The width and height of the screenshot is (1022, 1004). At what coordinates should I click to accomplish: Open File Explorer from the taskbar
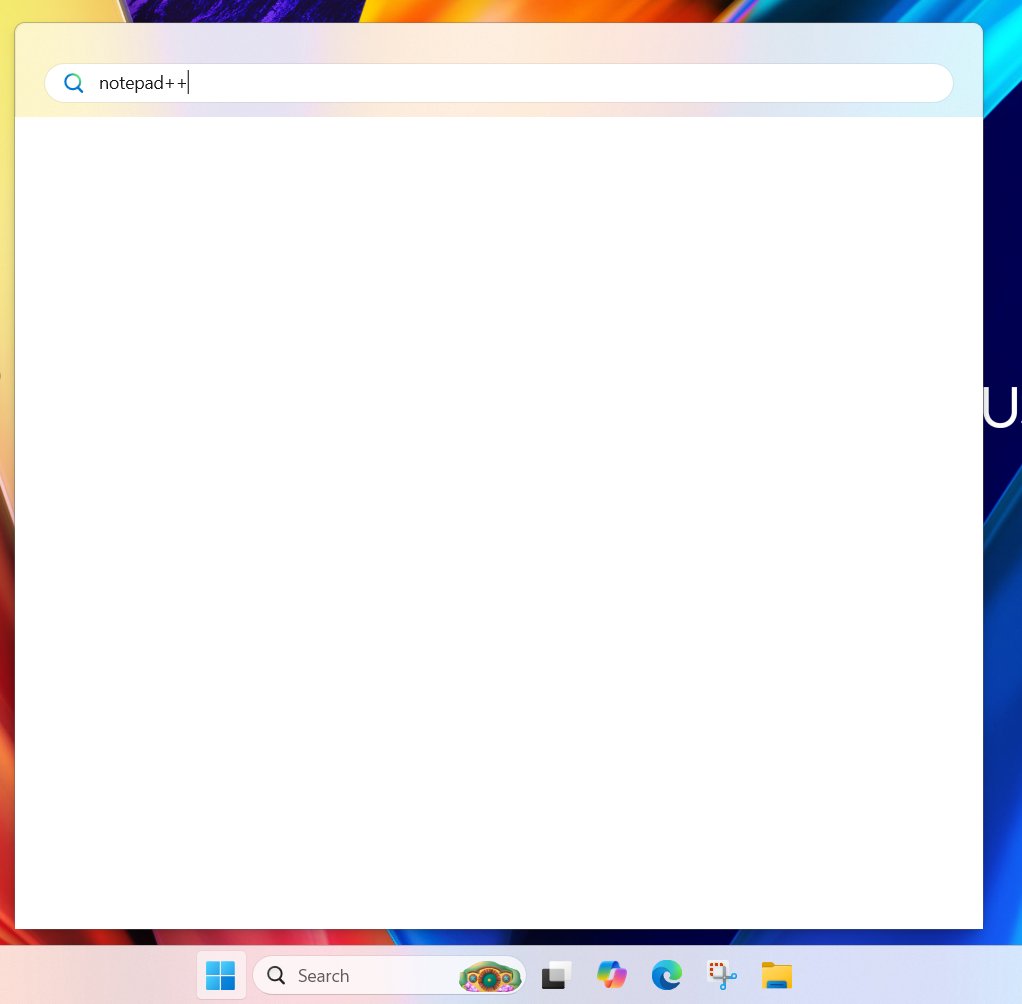[777, 975]
